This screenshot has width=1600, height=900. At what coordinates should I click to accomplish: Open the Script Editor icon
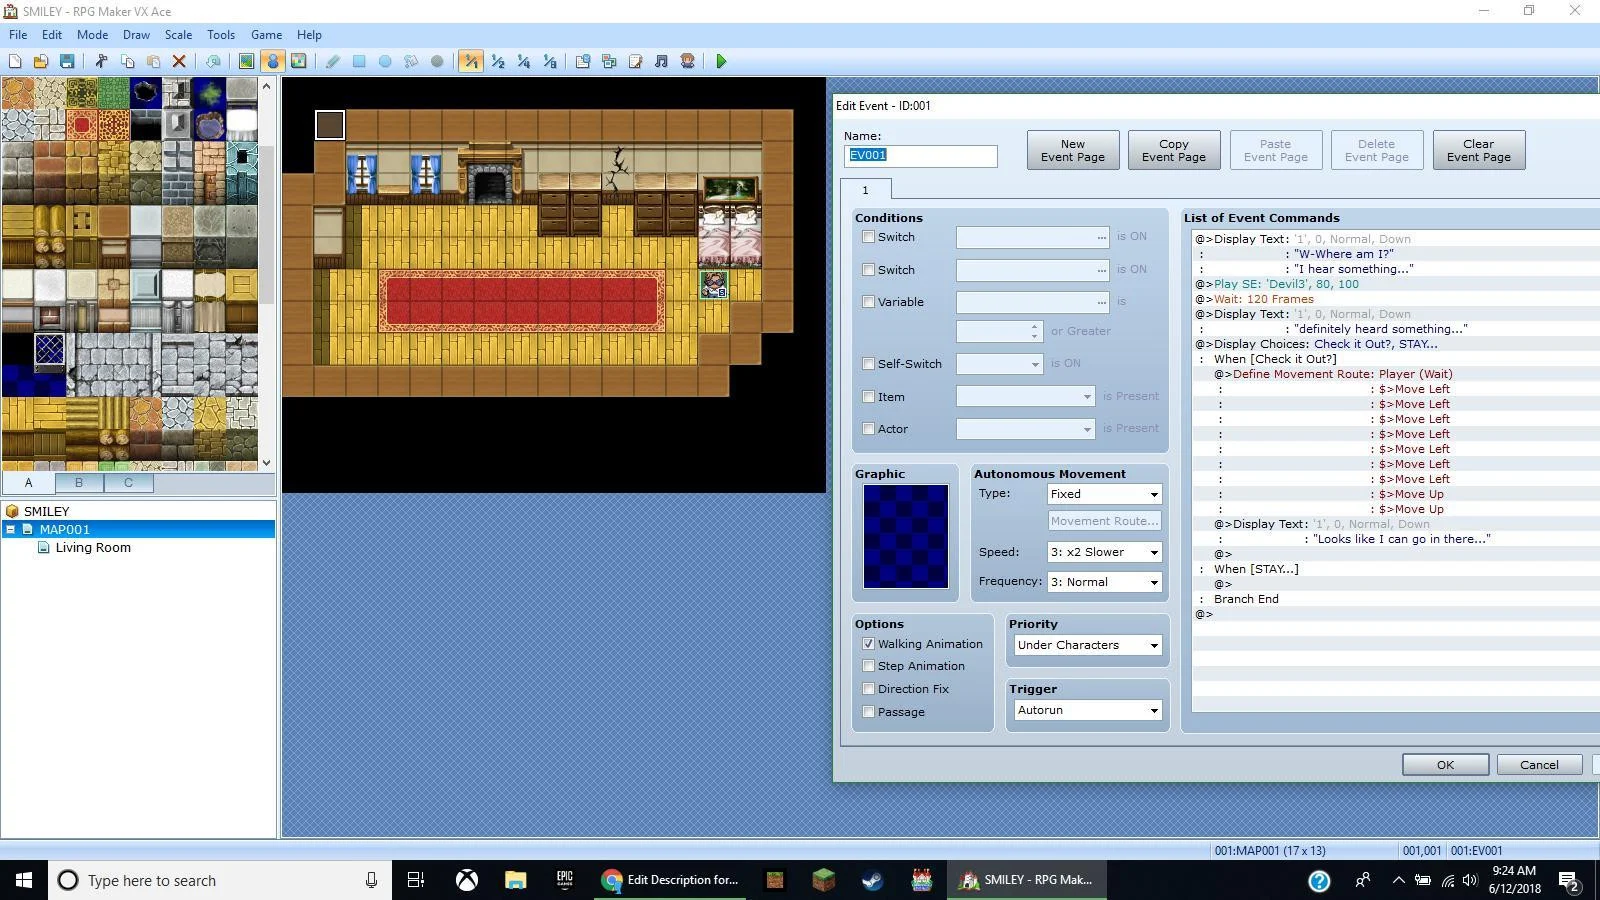click(x=635, y=62)
